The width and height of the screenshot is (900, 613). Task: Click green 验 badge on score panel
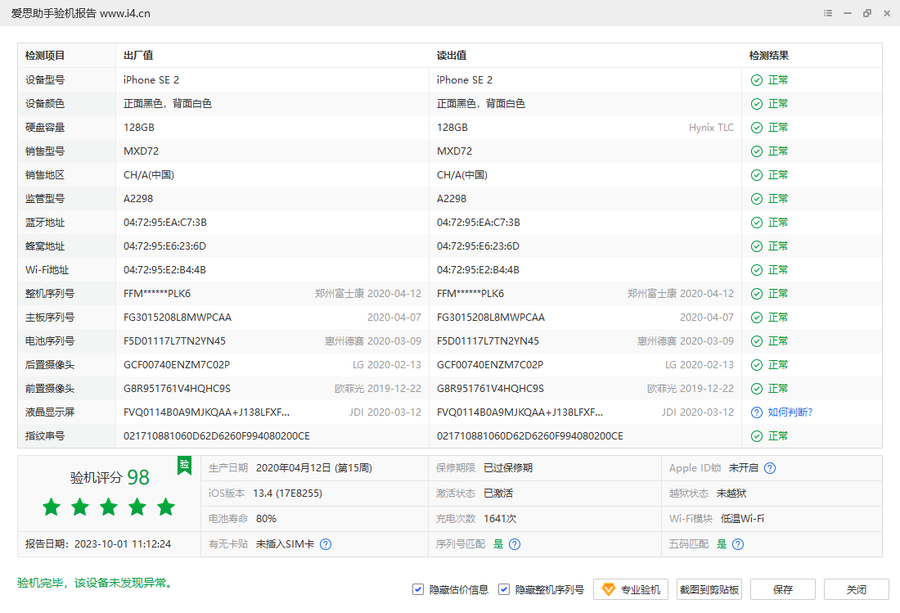pyautogui.click(x=184, y=465)
